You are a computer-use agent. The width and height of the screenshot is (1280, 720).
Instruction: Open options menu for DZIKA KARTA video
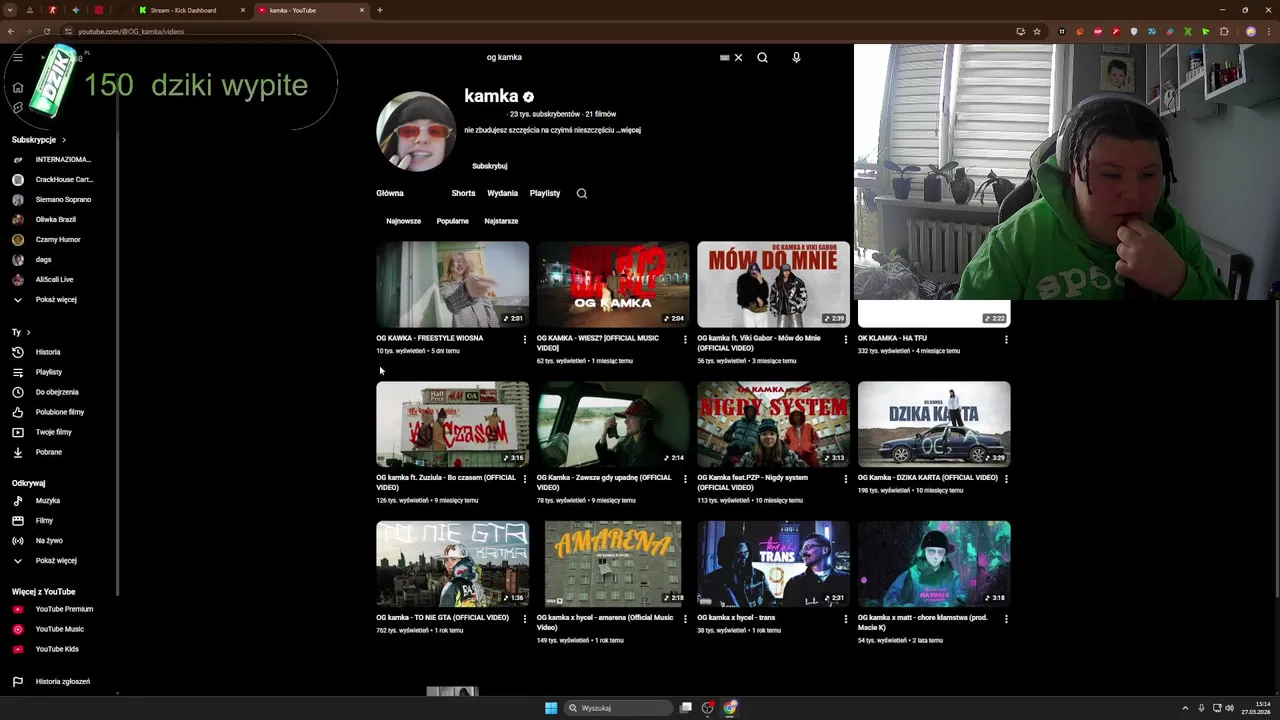click(x=1006, y=479)
